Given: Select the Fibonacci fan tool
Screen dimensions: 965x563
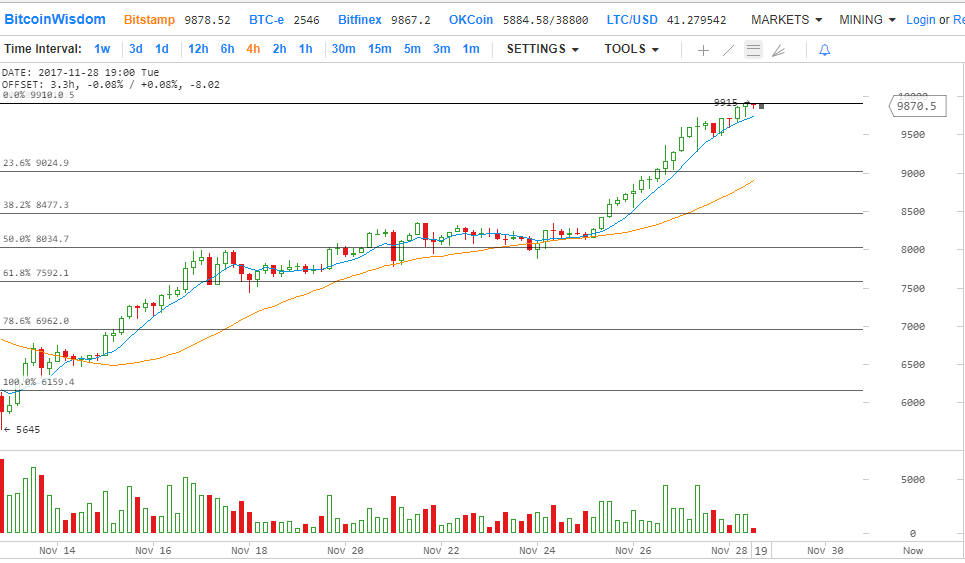Looking at the screenshot, I should tap(778, 49).
